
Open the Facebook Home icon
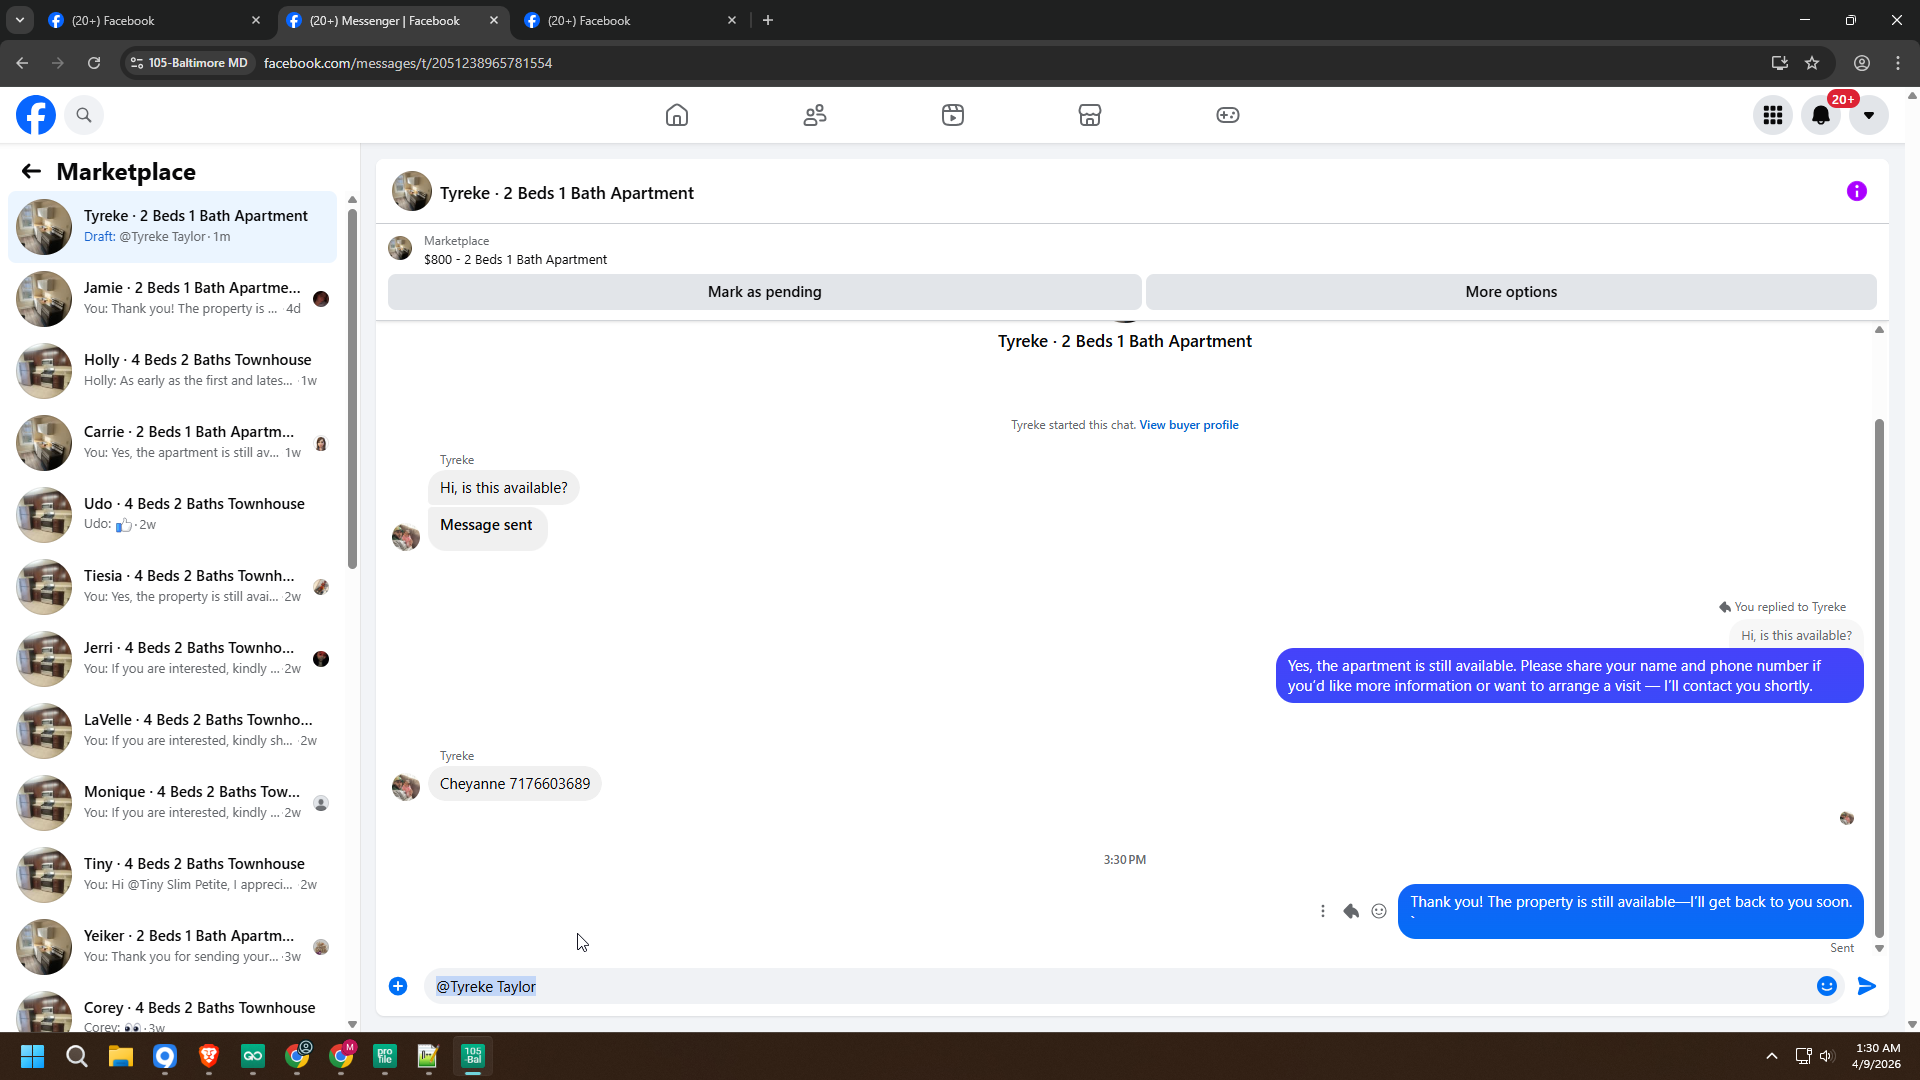tap(677, 115)
